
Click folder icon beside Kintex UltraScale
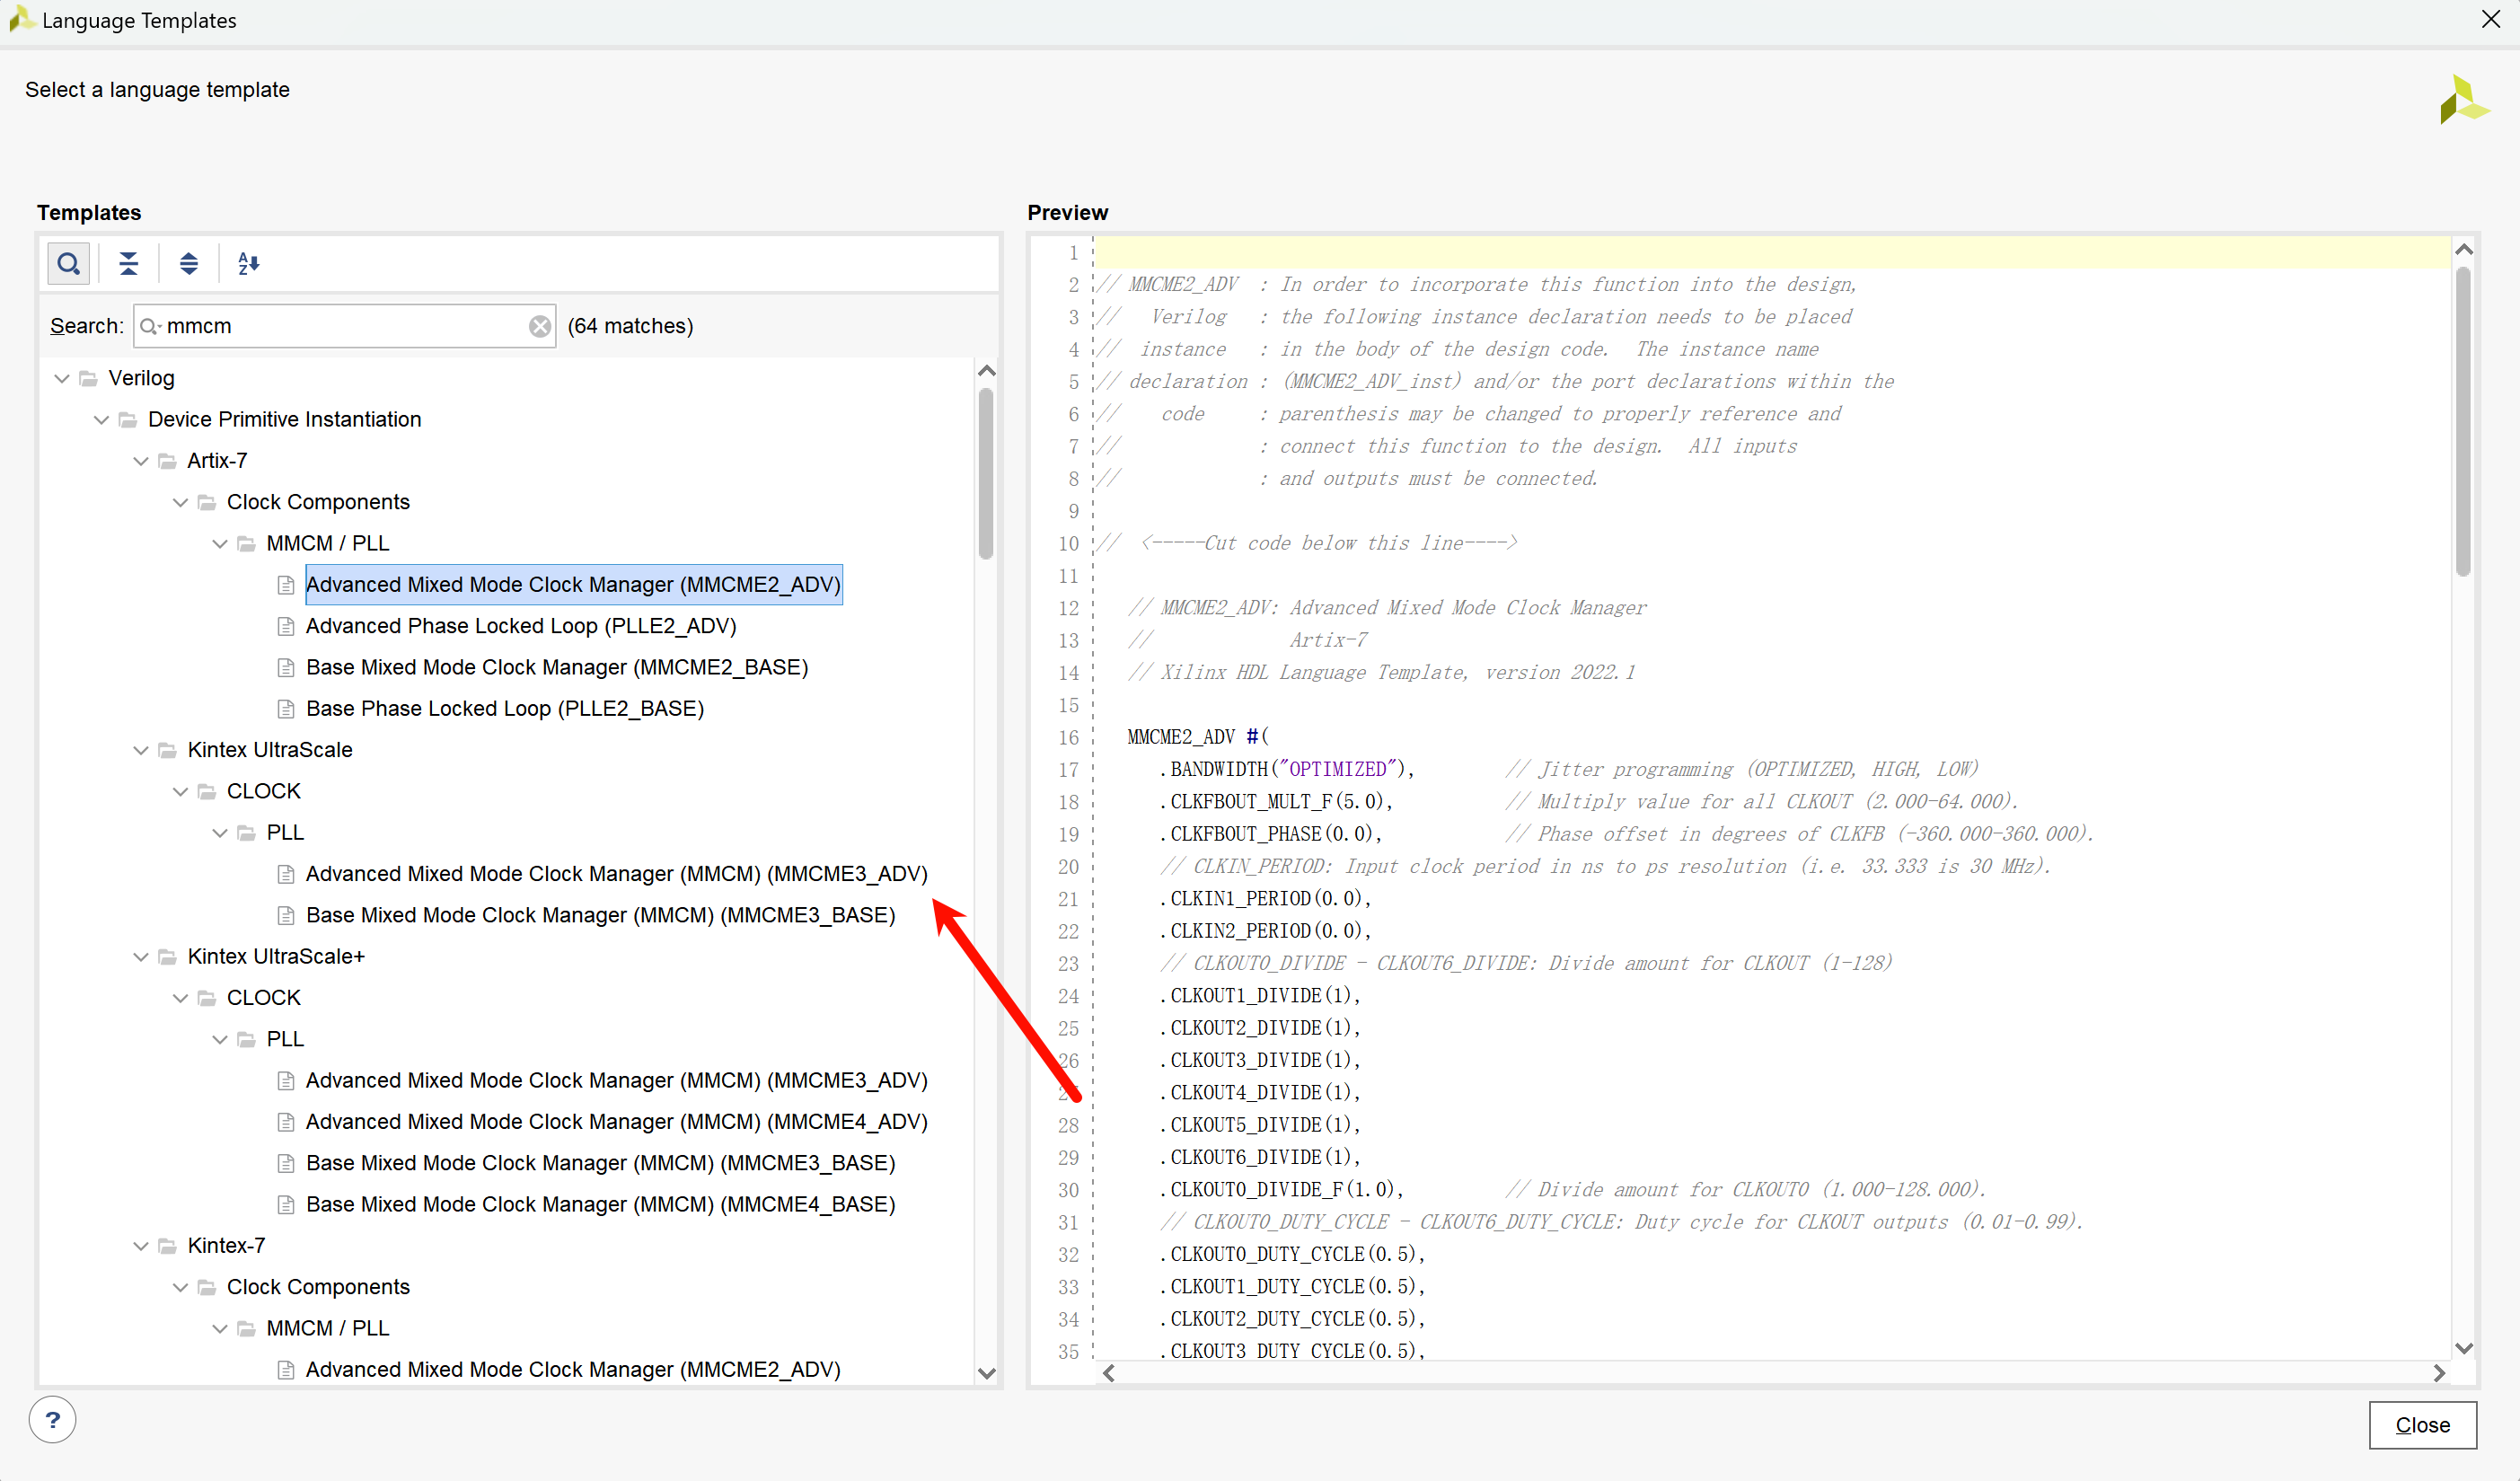[x=167, y=750]
